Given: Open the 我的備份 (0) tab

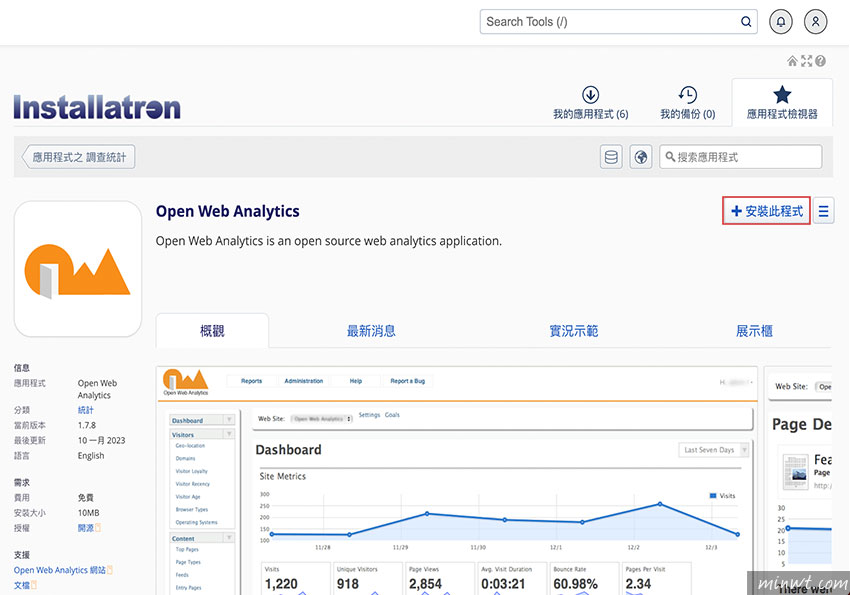Looking at the screenshot, I should 687,103.
